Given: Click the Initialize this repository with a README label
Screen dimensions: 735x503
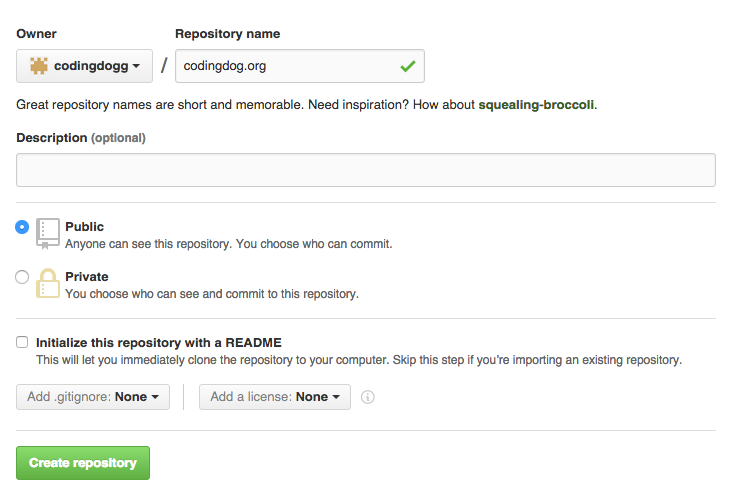Looking at the screenshot, I should click(x=159, y=343).
